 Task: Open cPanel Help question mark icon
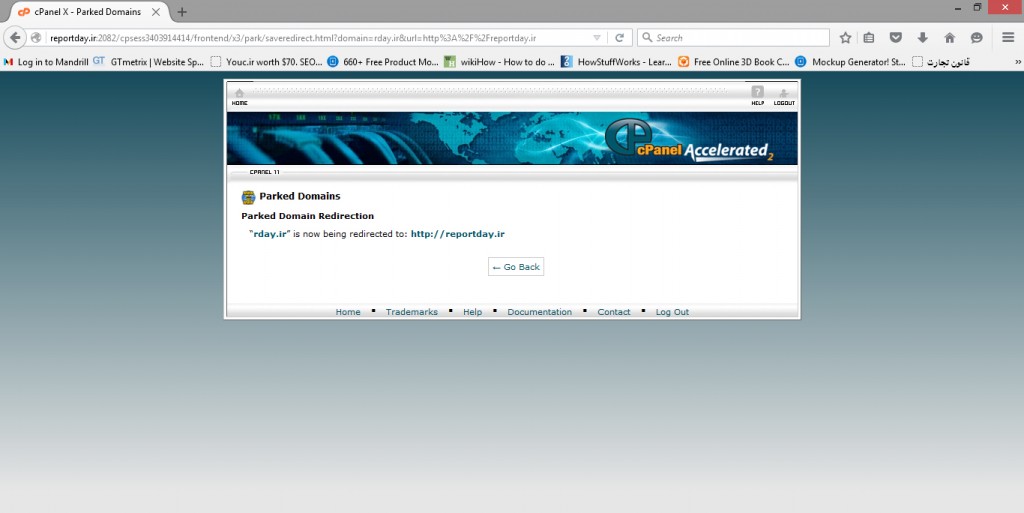click(757, 95)
